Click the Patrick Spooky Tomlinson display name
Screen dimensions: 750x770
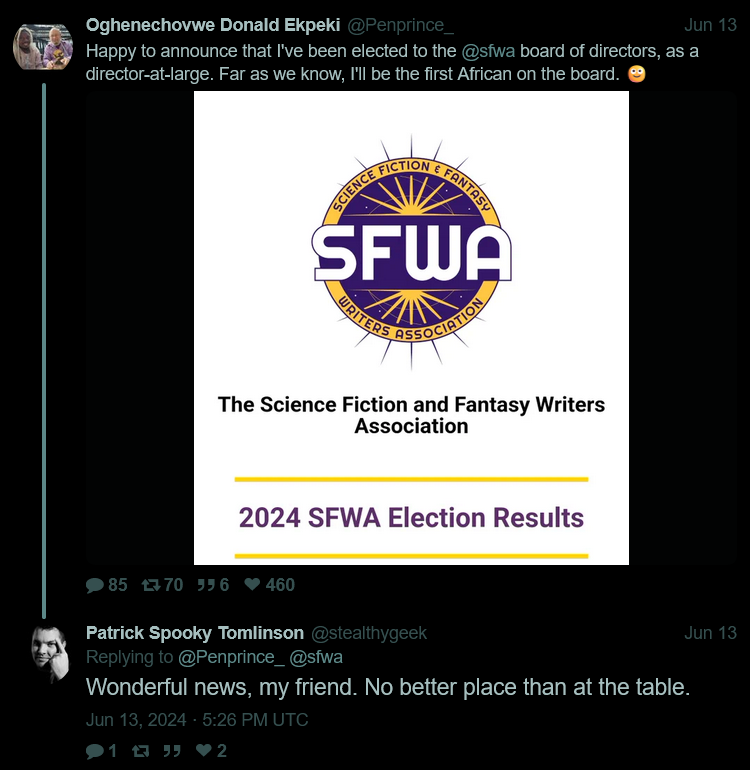[194, 633]
